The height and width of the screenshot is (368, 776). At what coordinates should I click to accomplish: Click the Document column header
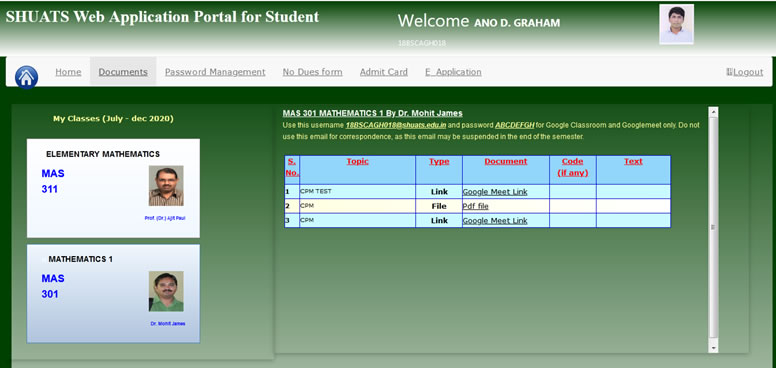[506, 161]
